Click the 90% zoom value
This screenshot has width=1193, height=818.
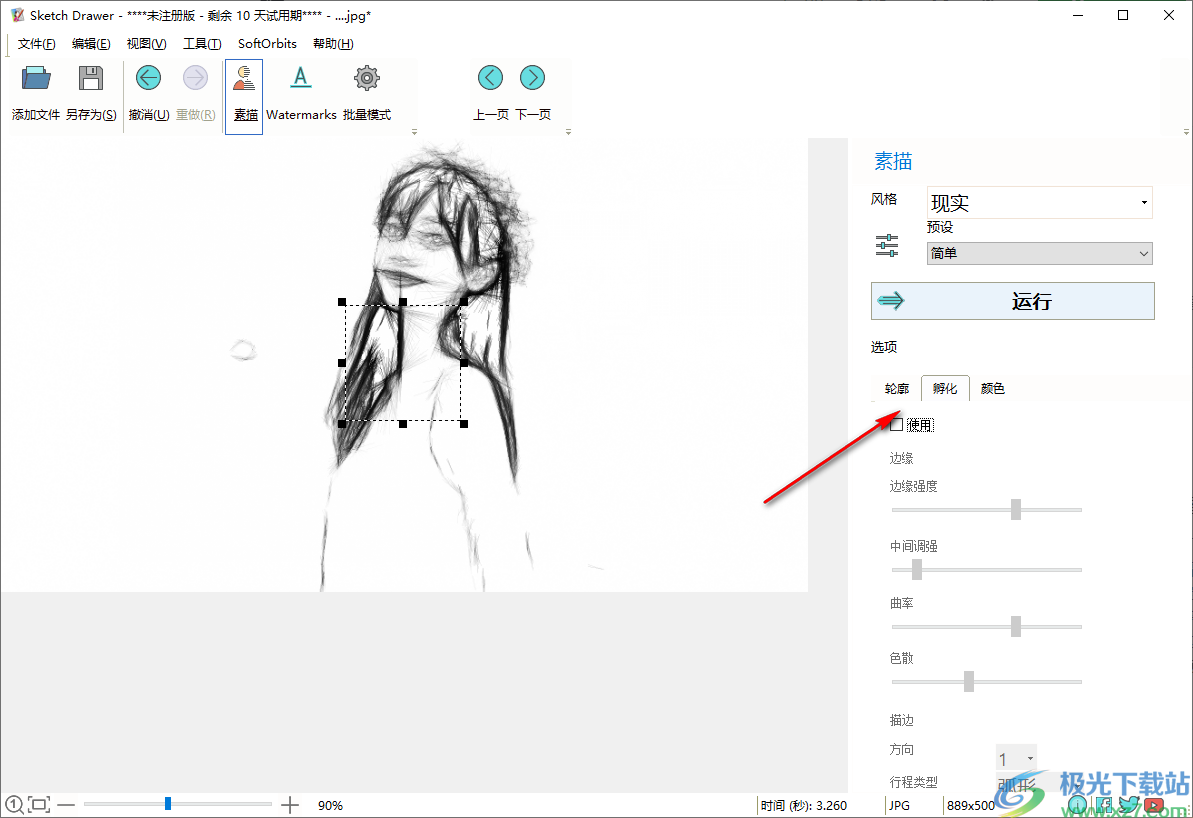point(330,805)
